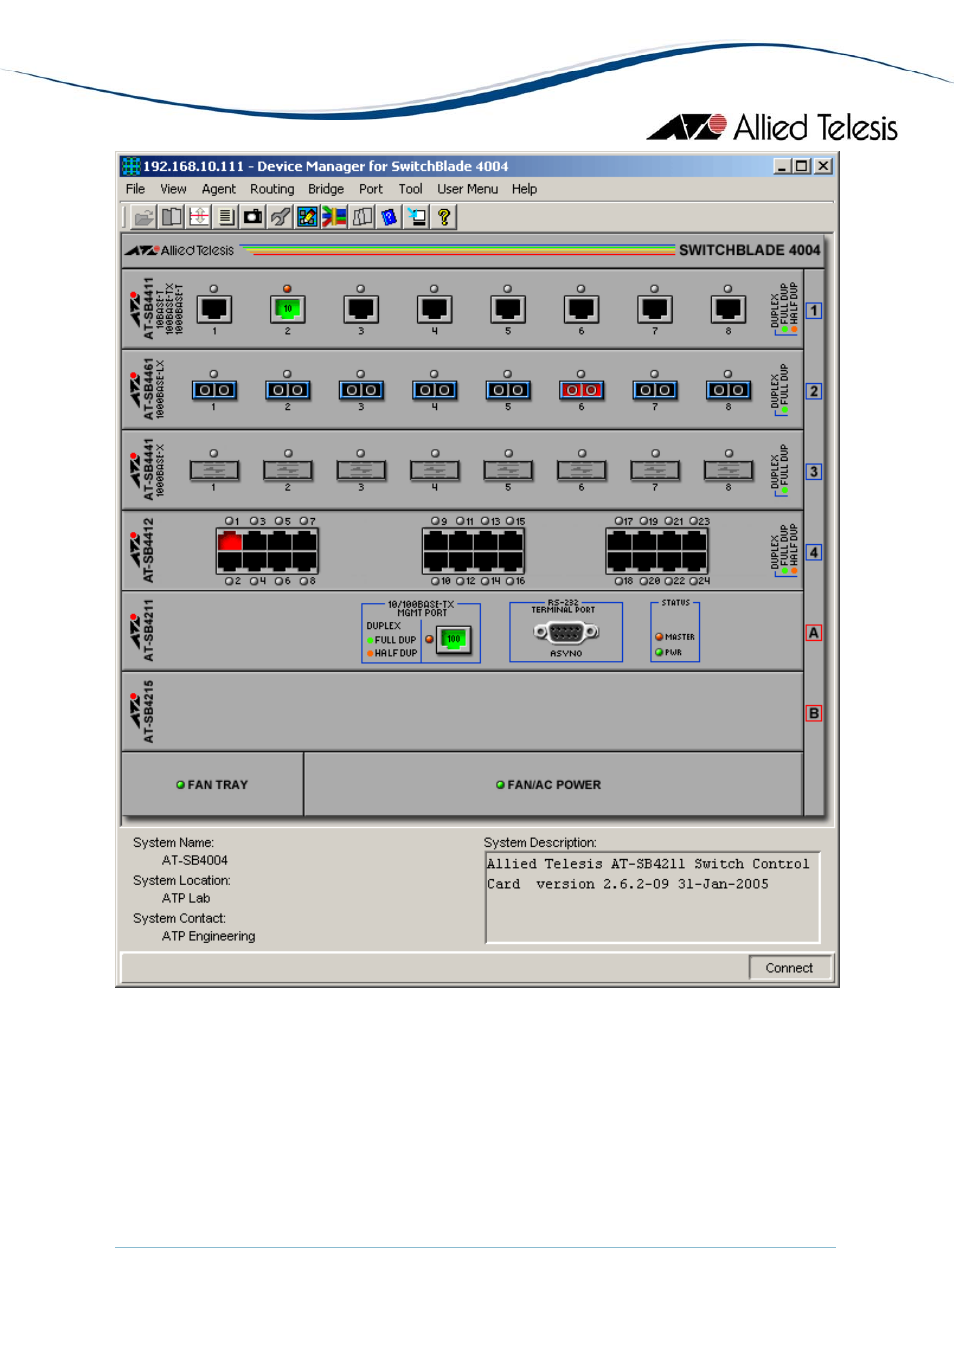The height and width of the screenshot is (1350, 954).
Task: Click the wrench tool toolbar icon
Action: tap(280, 217)
